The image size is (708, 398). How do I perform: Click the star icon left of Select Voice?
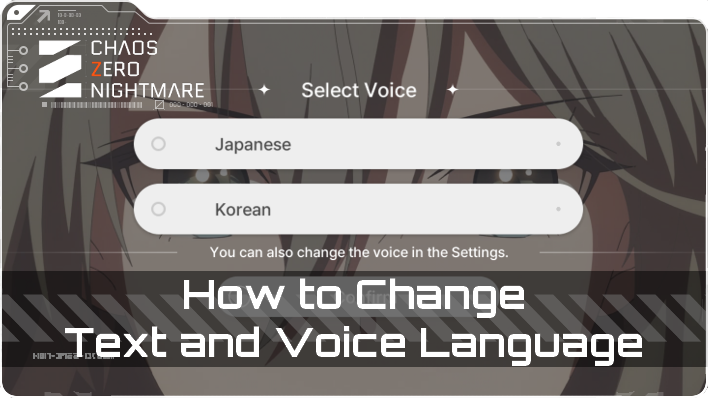point(265,89)
